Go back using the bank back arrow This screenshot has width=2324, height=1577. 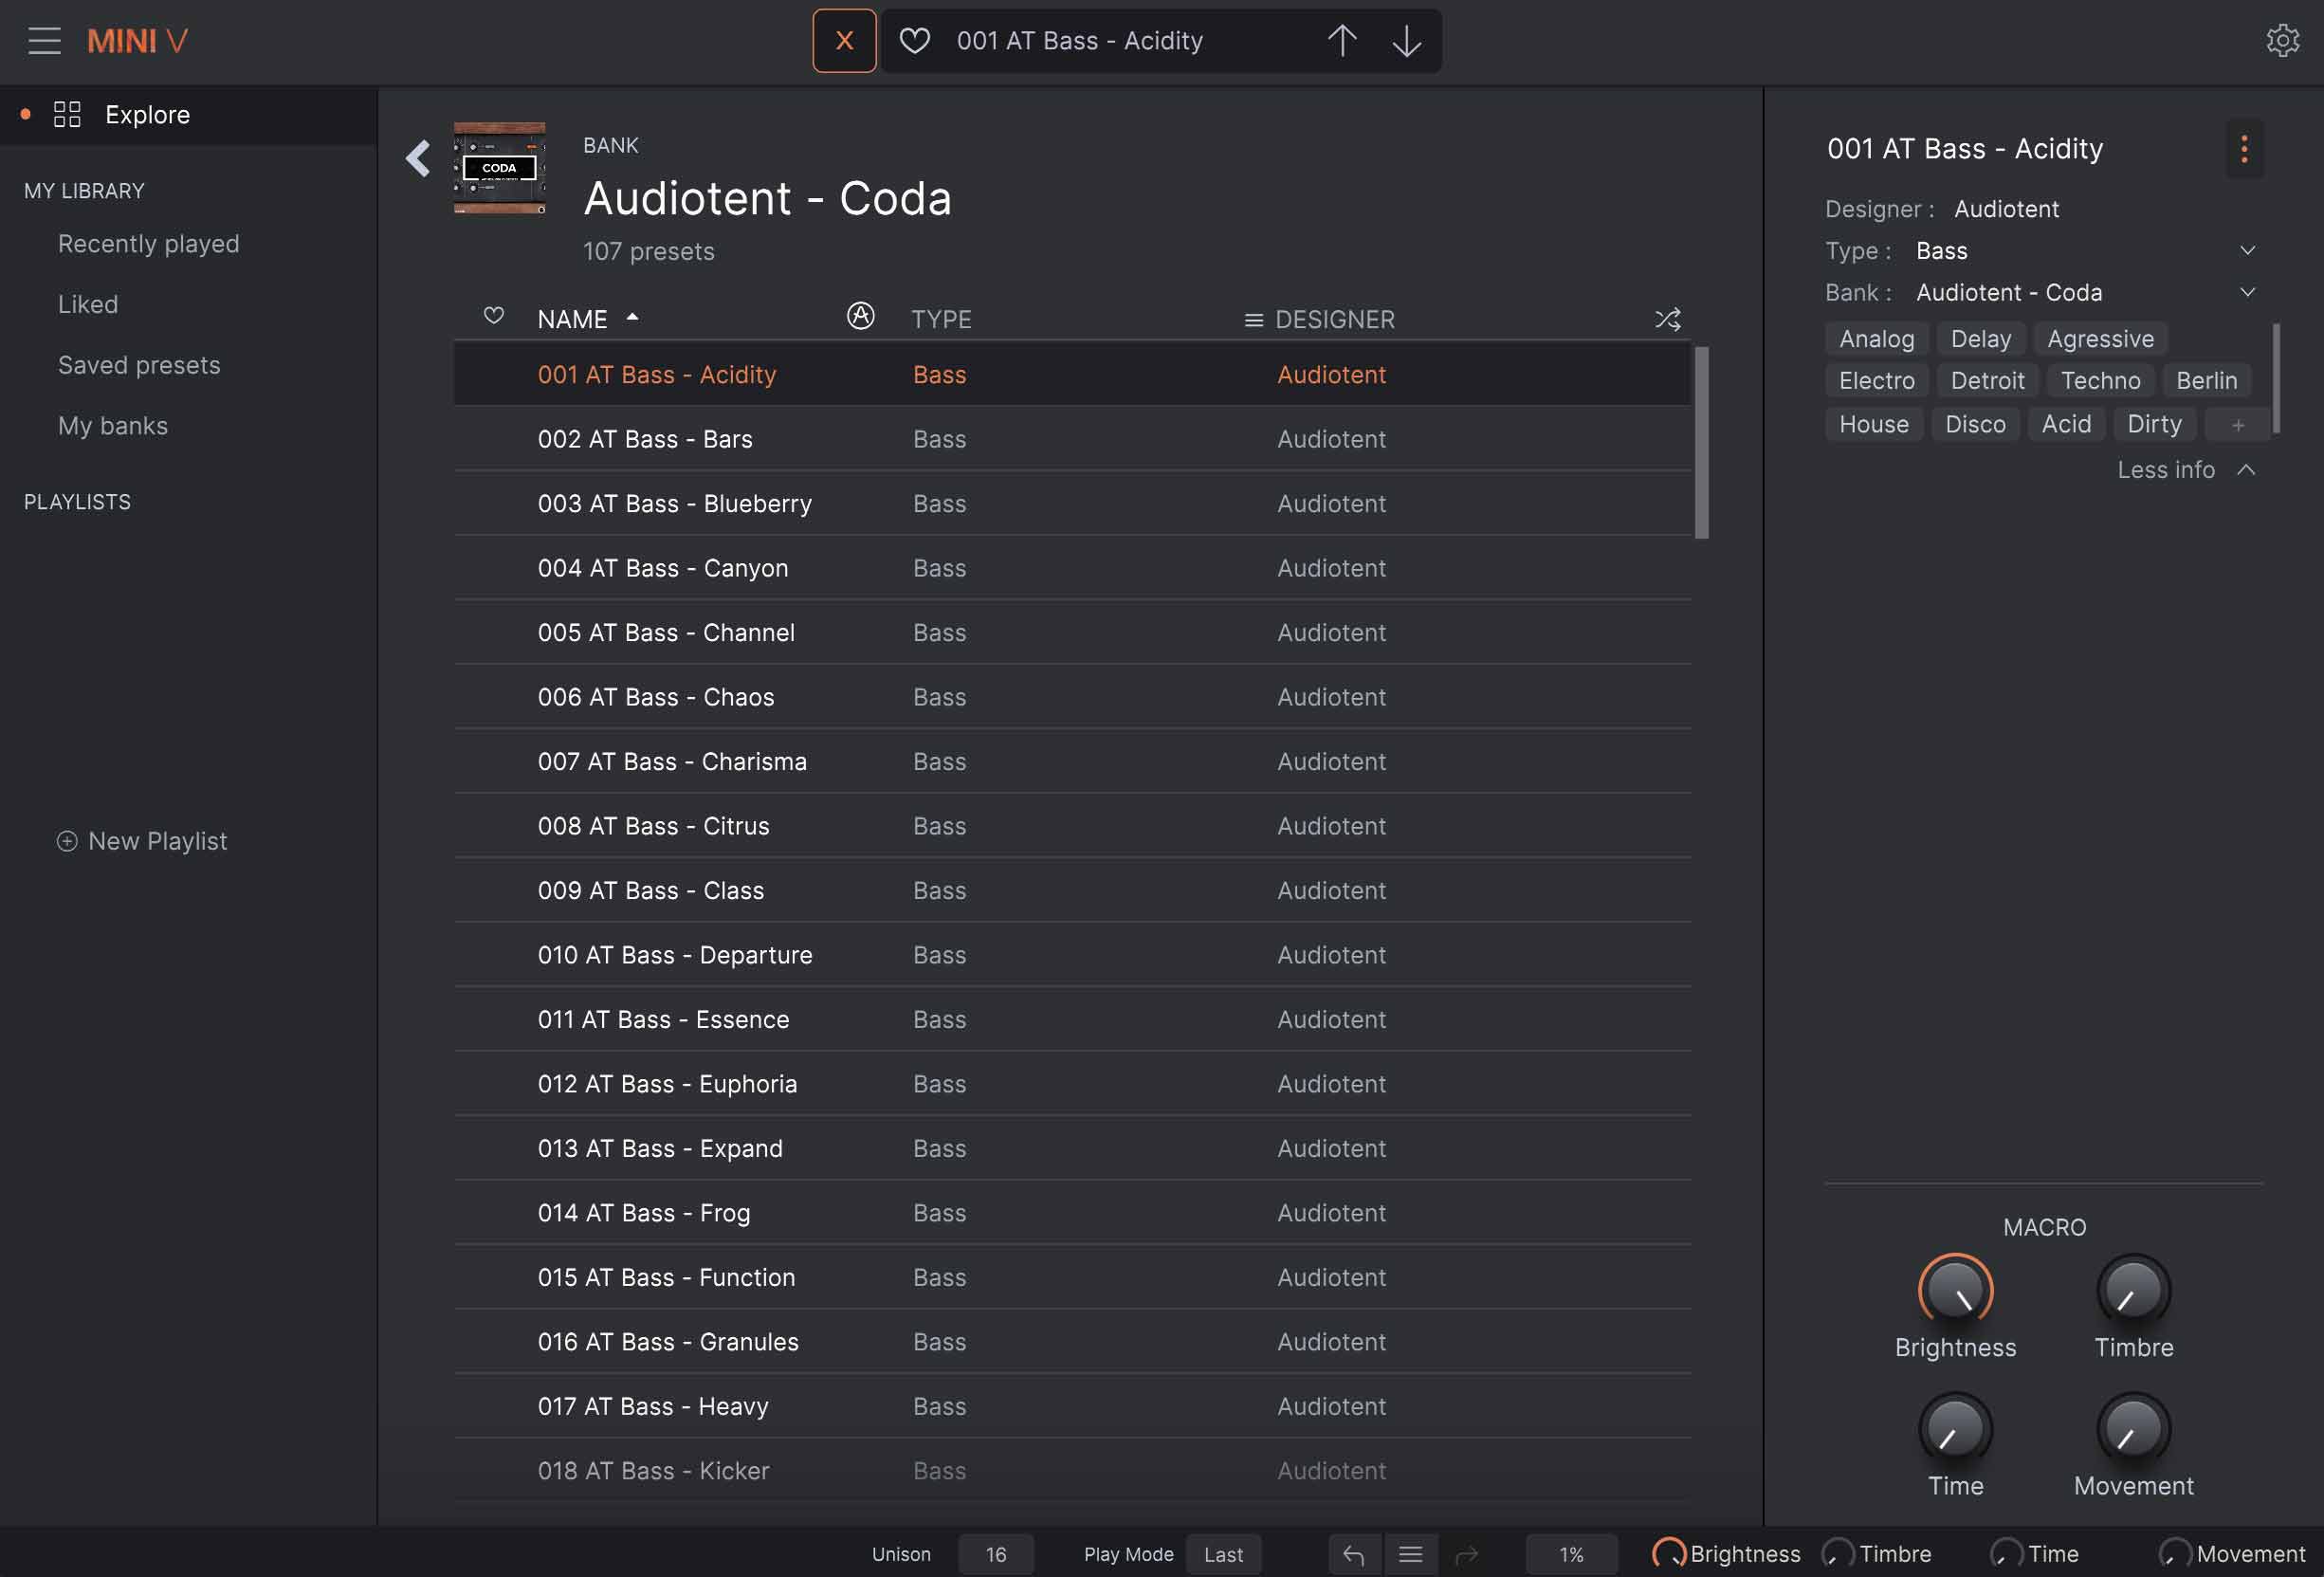click(x=418, y=158)
